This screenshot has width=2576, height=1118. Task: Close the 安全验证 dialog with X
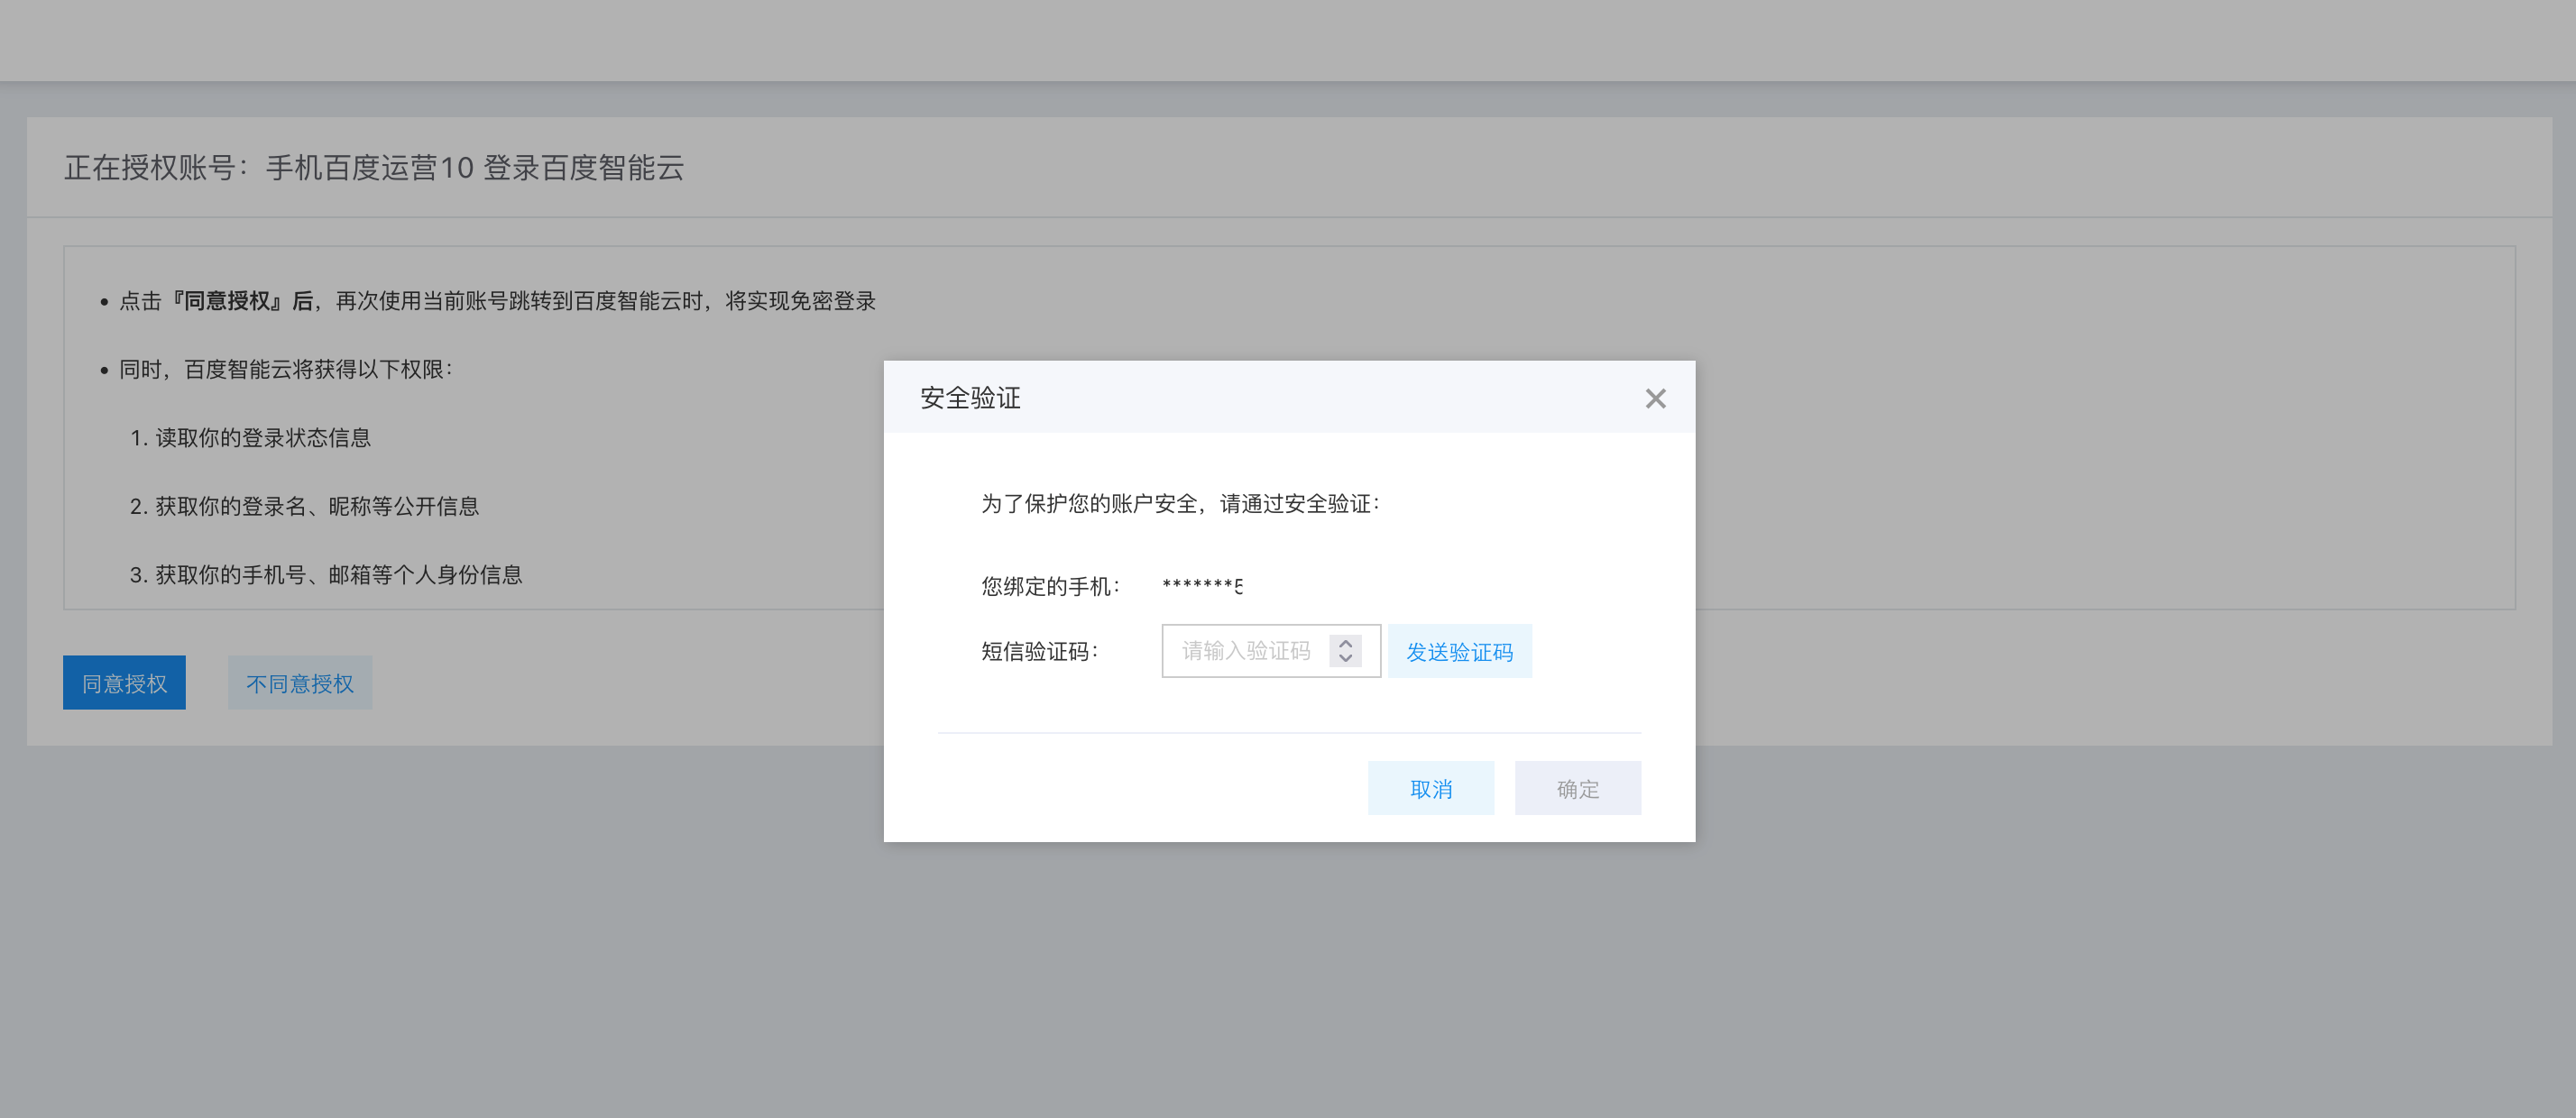coord(1655,399)
